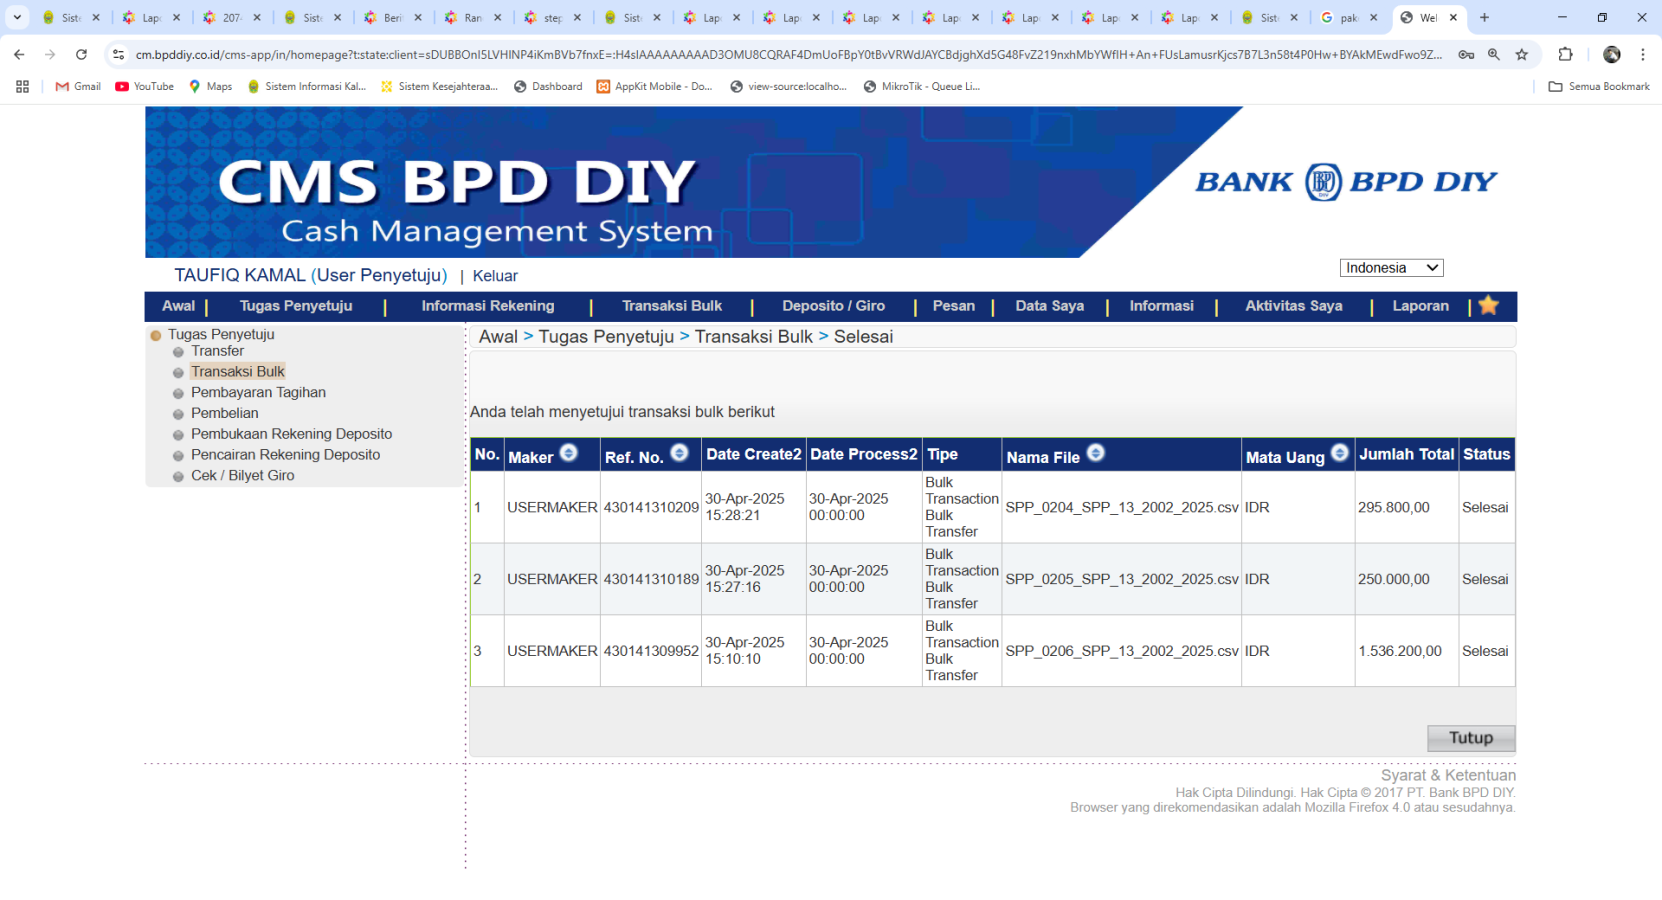
Task: Select Cek / Bilyet Giro in sidebar
Action: (242, 475)
